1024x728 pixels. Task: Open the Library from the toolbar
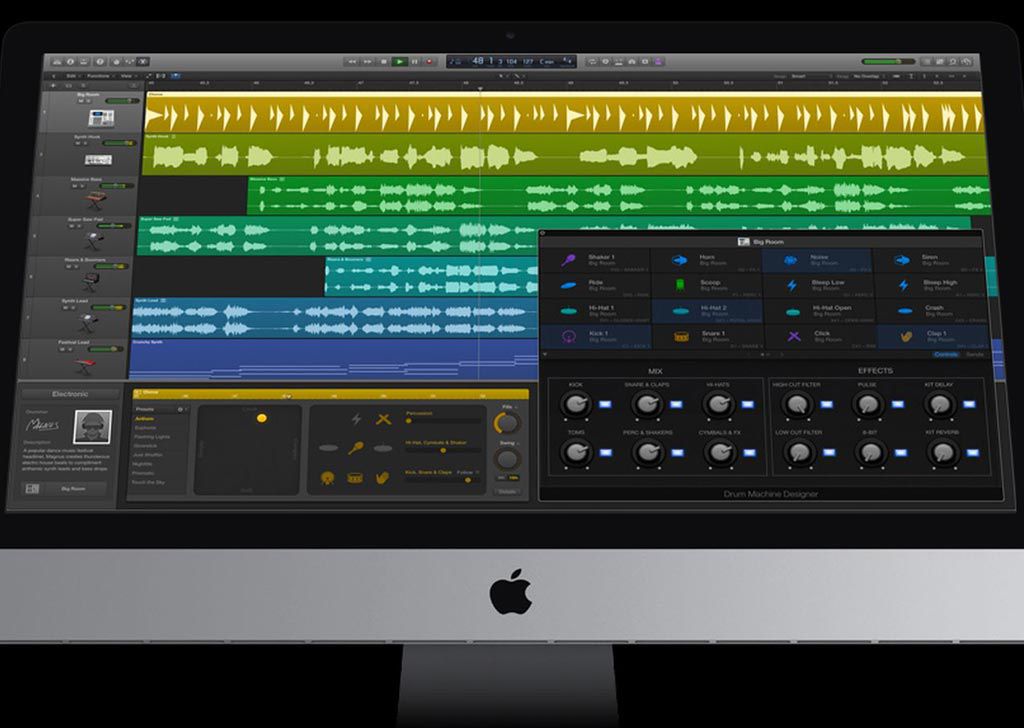57,61
